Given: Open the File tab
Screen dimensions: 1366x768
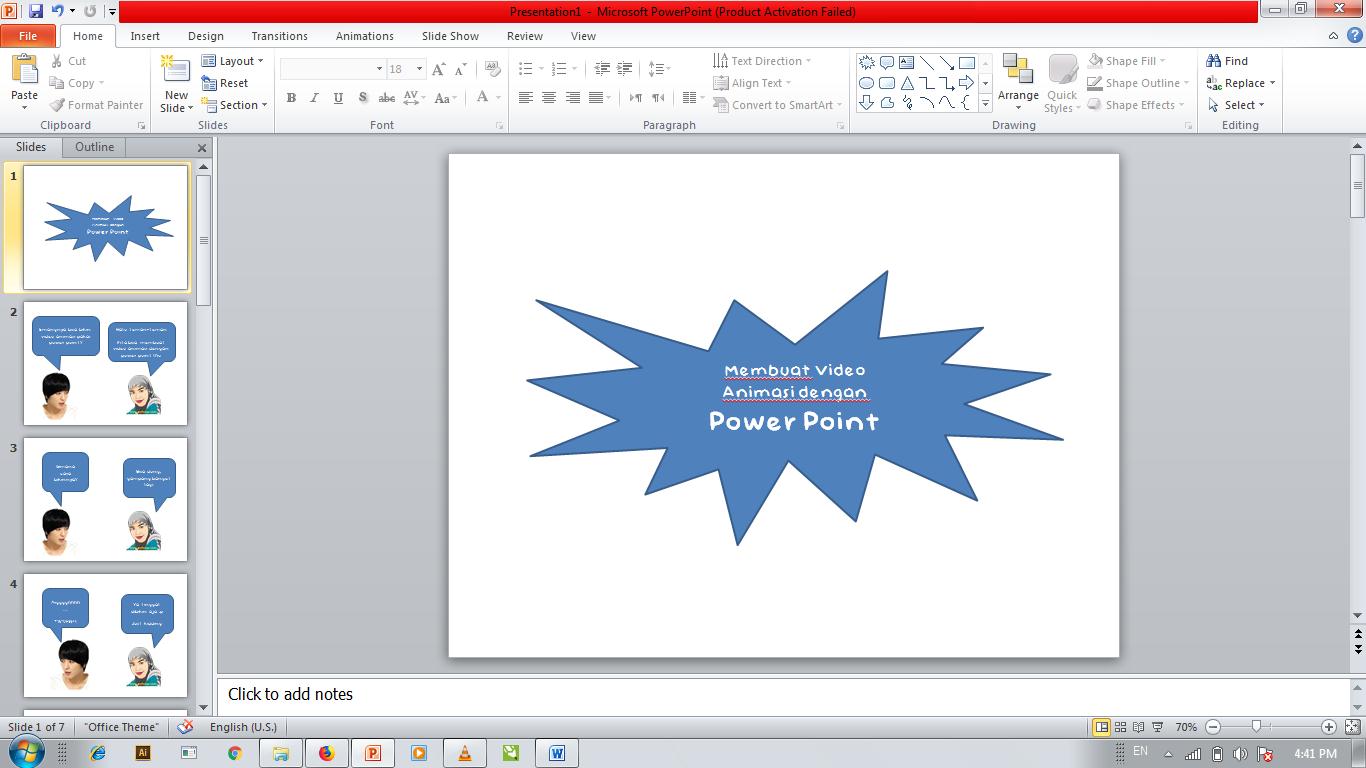Looking at the screenshot, I should (x=28, y=36).
